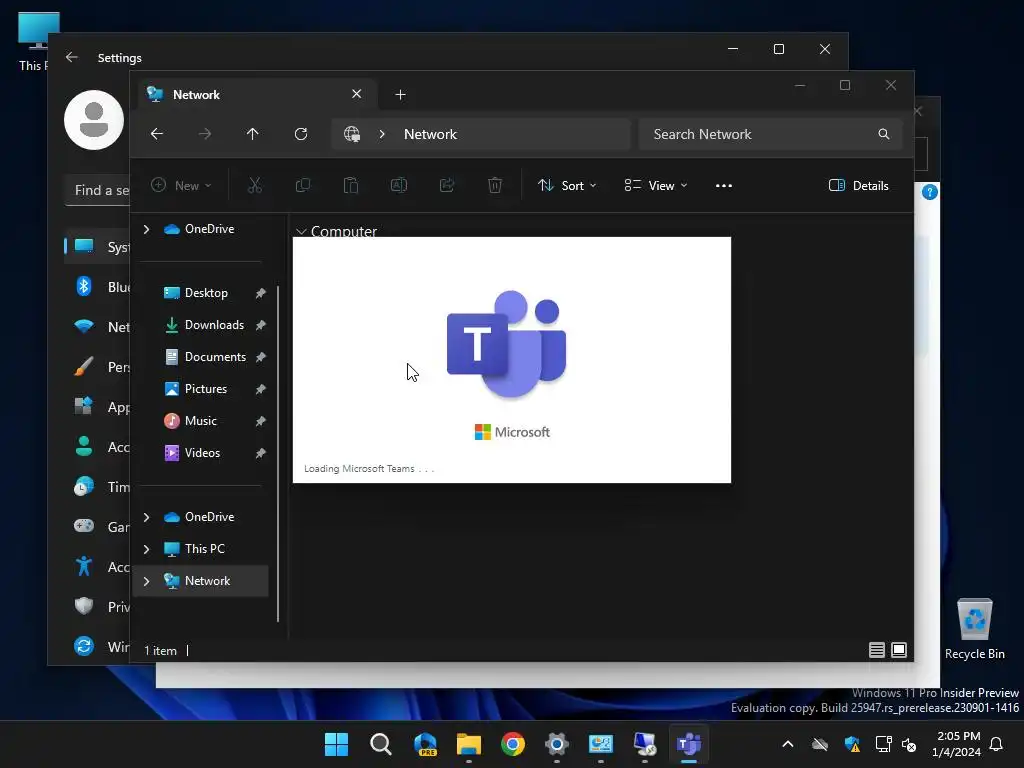Viewport: 1024px width, 768px height.
Task: Click the Share toolbar icon
Action: point(447,185)
